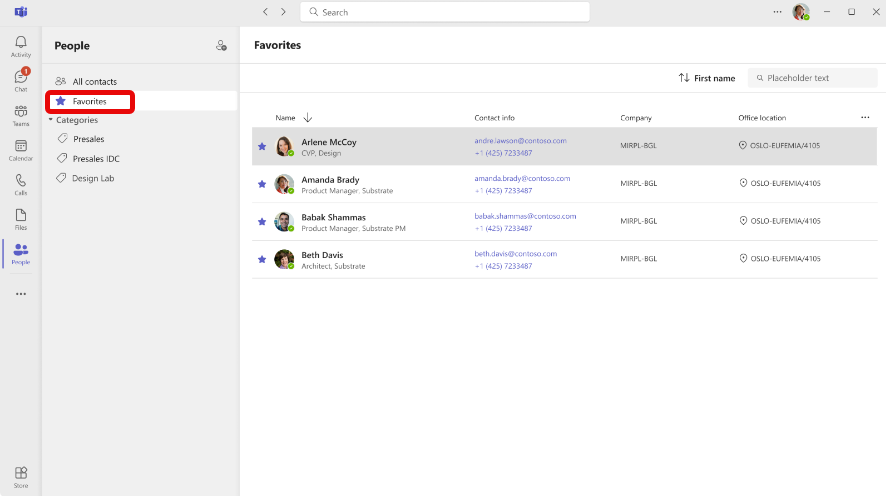Click the add contact icon beside People
Screen dimensions: 886x496
click(x=221, y=46)
